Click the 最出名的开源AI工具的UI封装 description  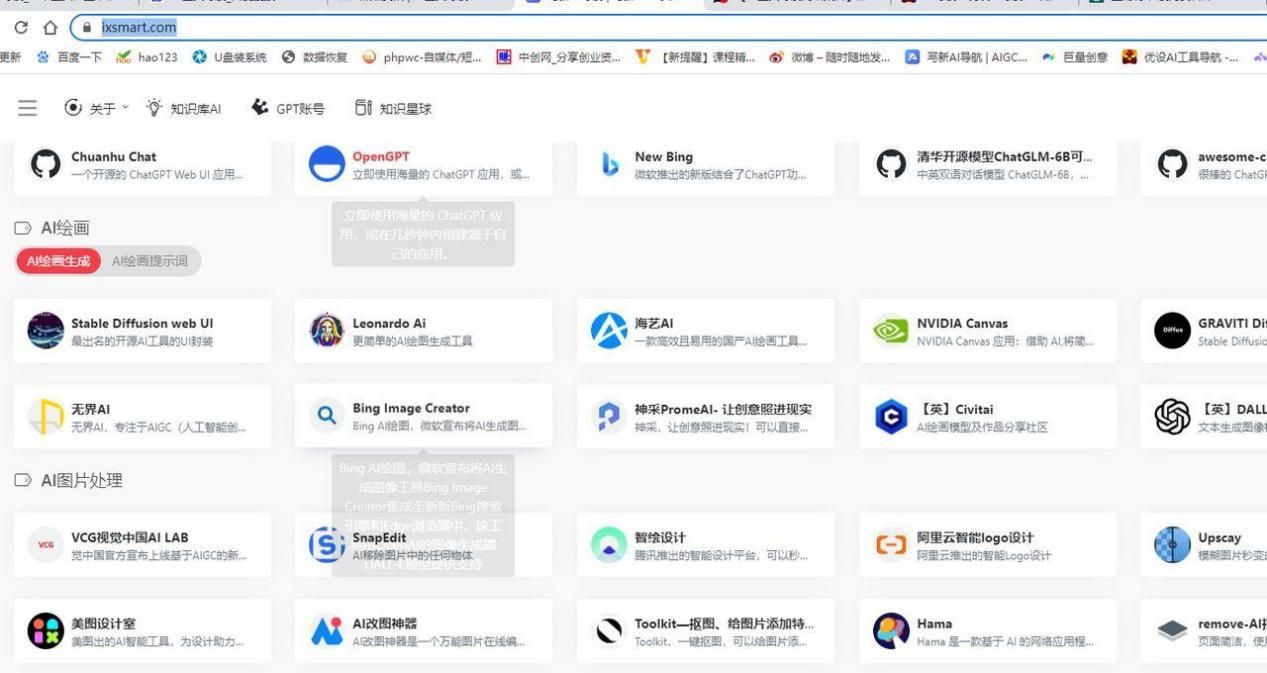[142, 341]
